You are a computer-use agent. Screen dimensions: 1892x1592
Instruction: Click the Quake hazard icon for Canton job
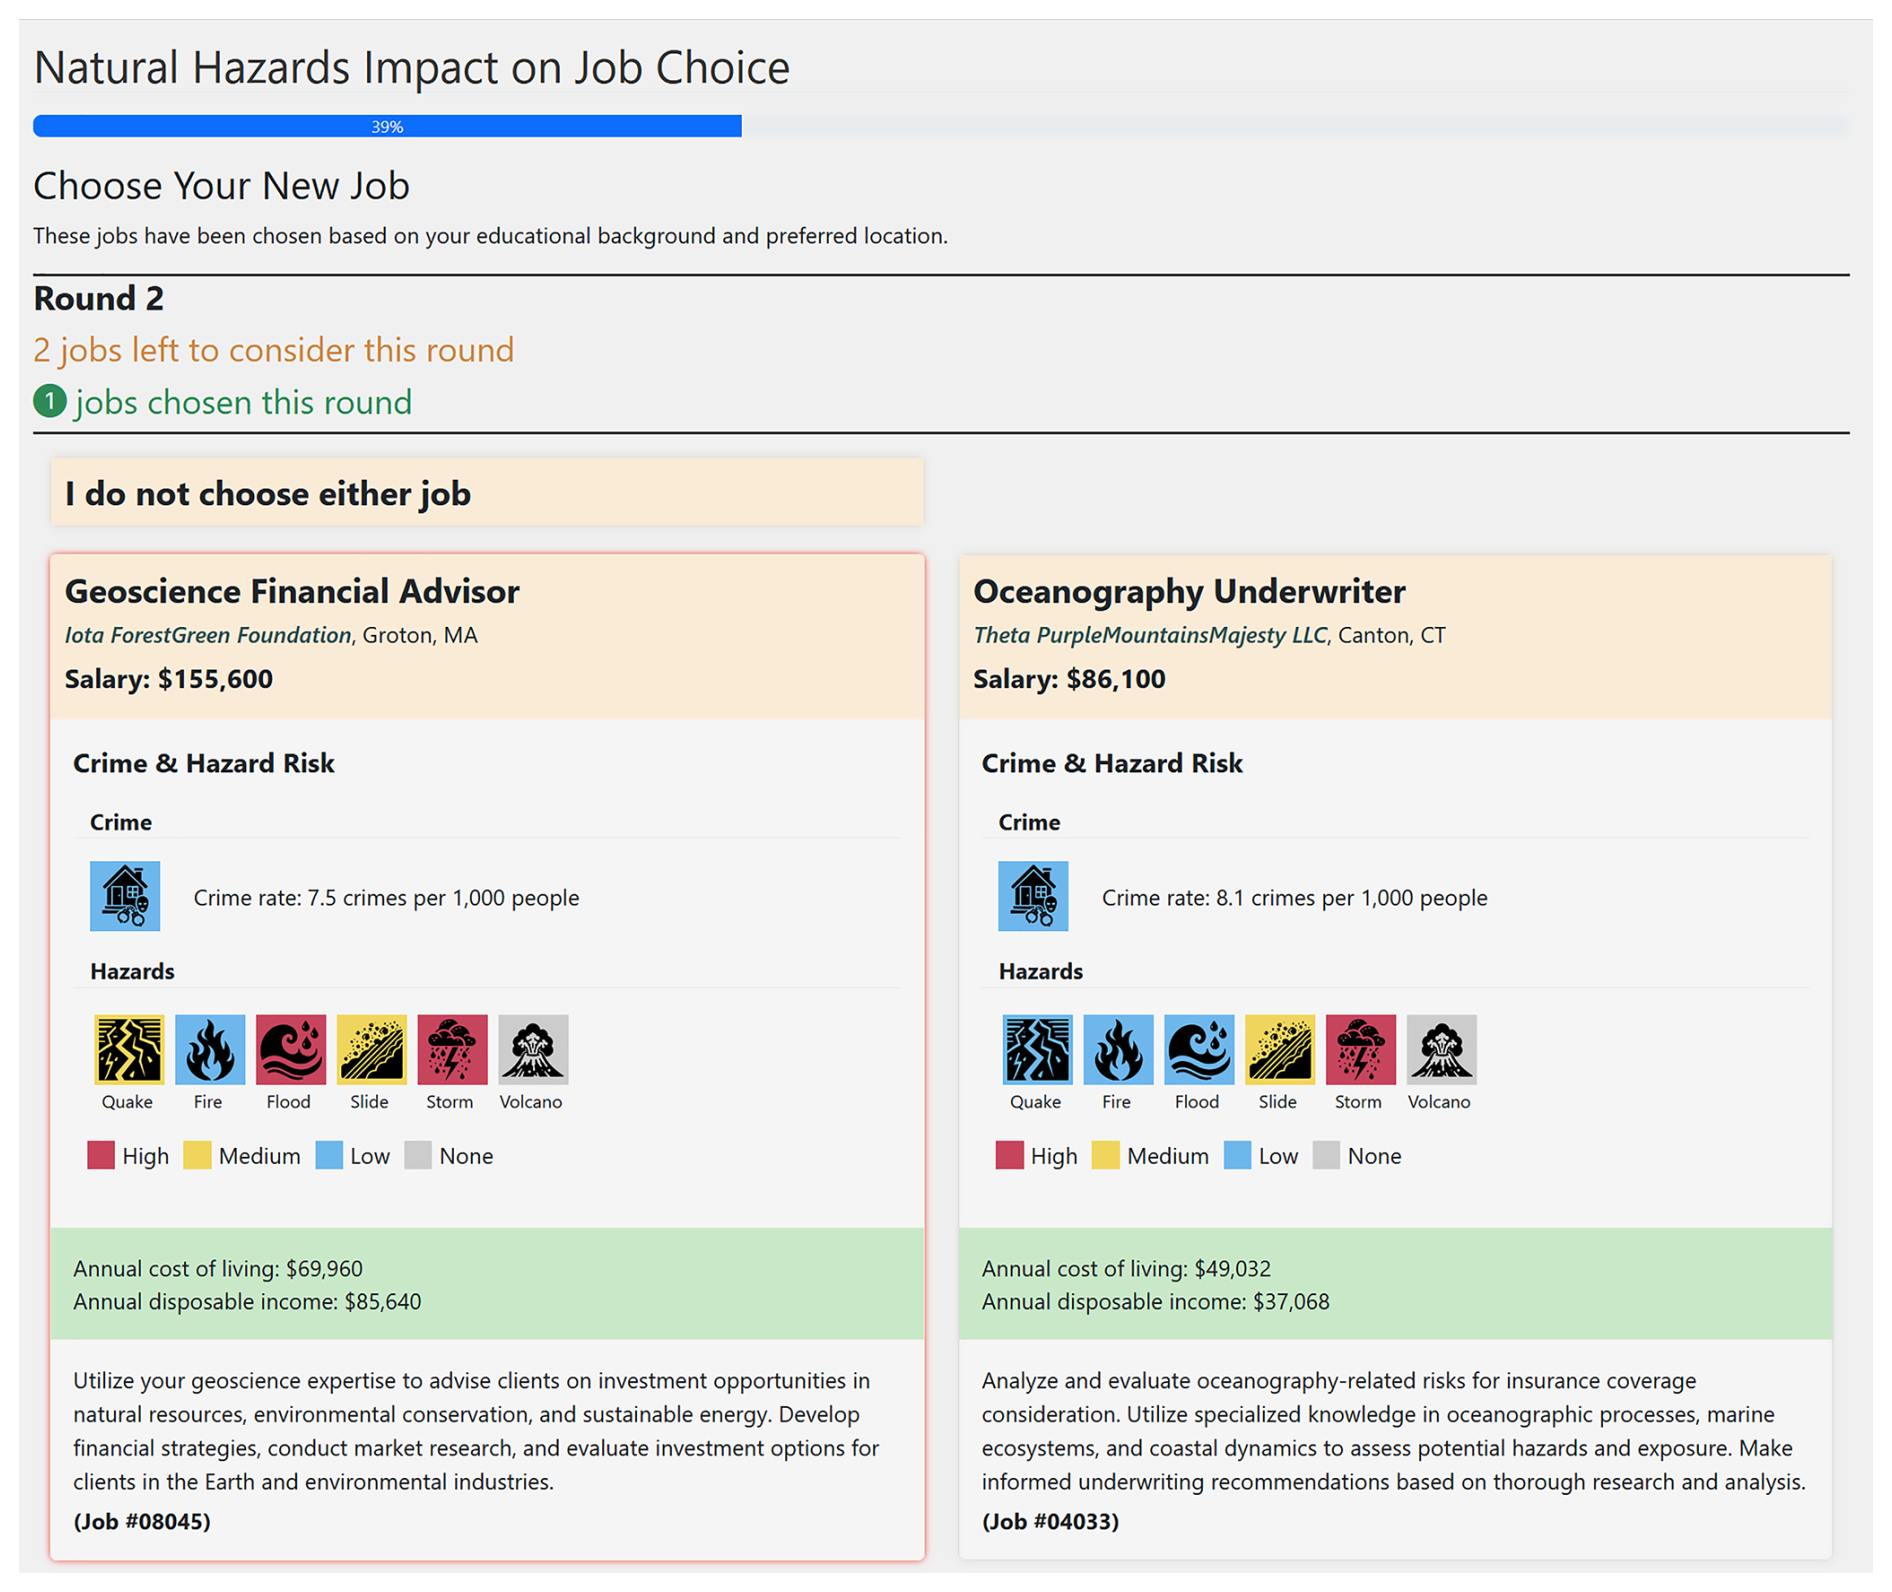[x=1037, y=1049]
